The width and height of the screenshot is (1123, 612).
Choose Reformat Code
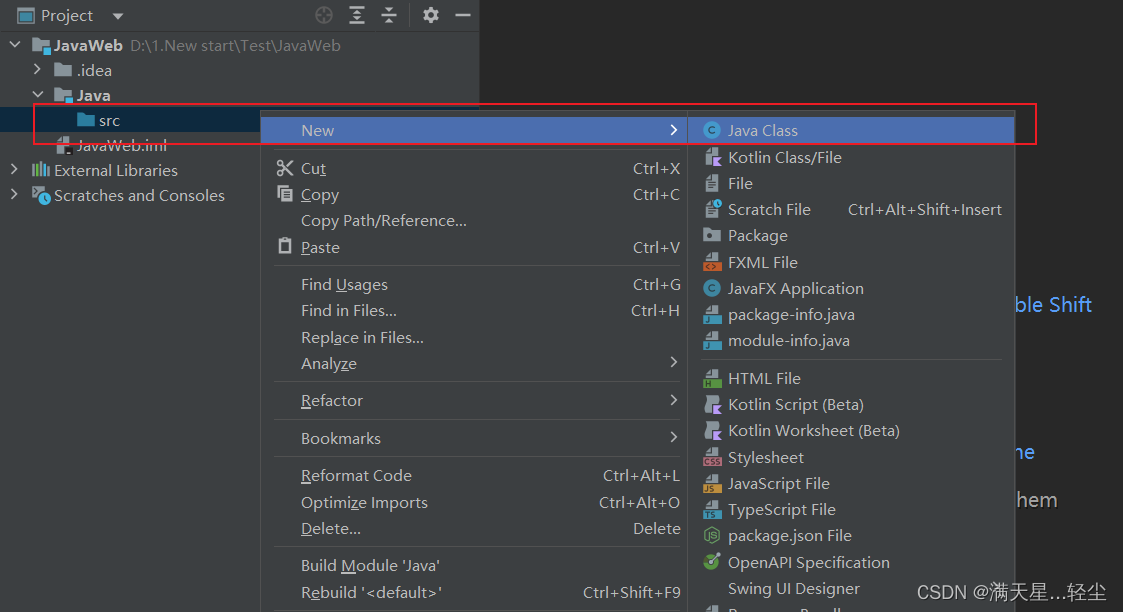tap(473, 475)
